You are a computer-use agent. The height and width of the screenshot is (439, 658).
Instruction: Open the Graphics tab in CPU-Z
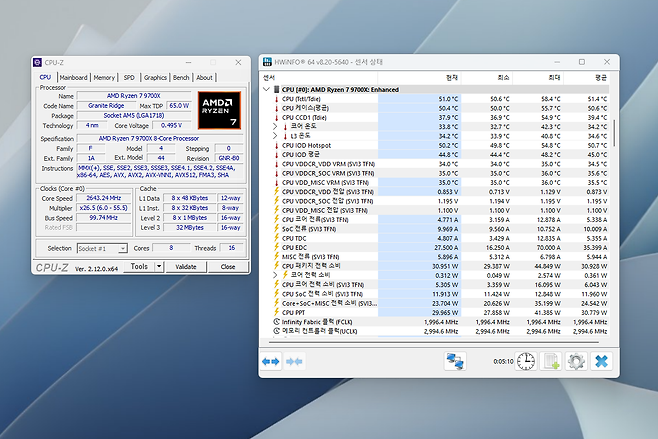click(x=155, y=77)
